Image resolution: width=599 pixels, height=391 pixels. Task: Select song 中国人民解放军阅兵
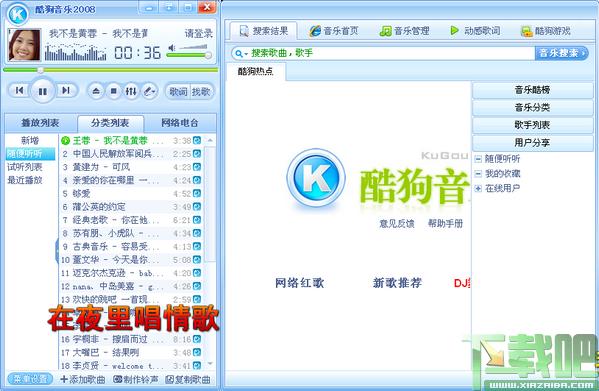coord(131,153)
